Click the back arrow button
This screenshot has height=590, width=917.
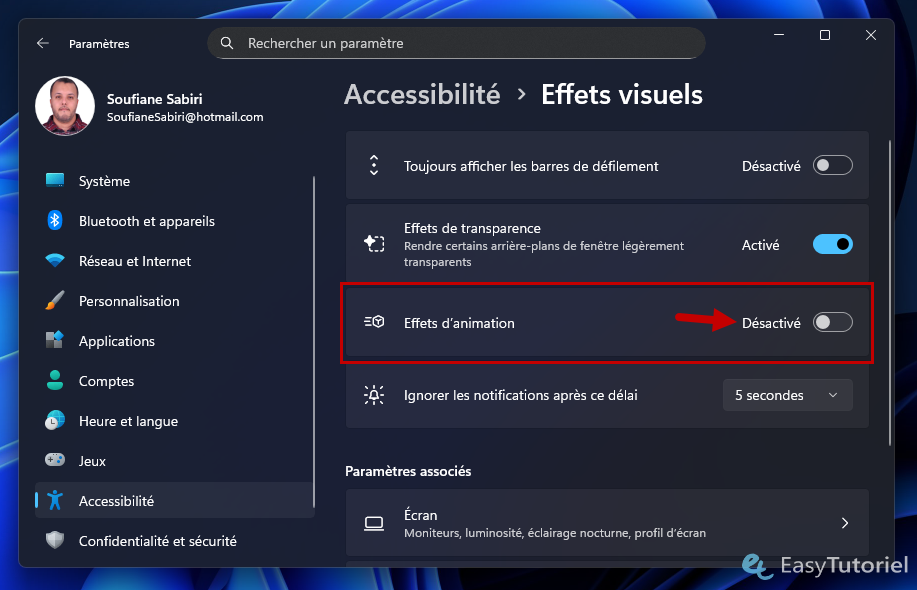pos(41,43)
